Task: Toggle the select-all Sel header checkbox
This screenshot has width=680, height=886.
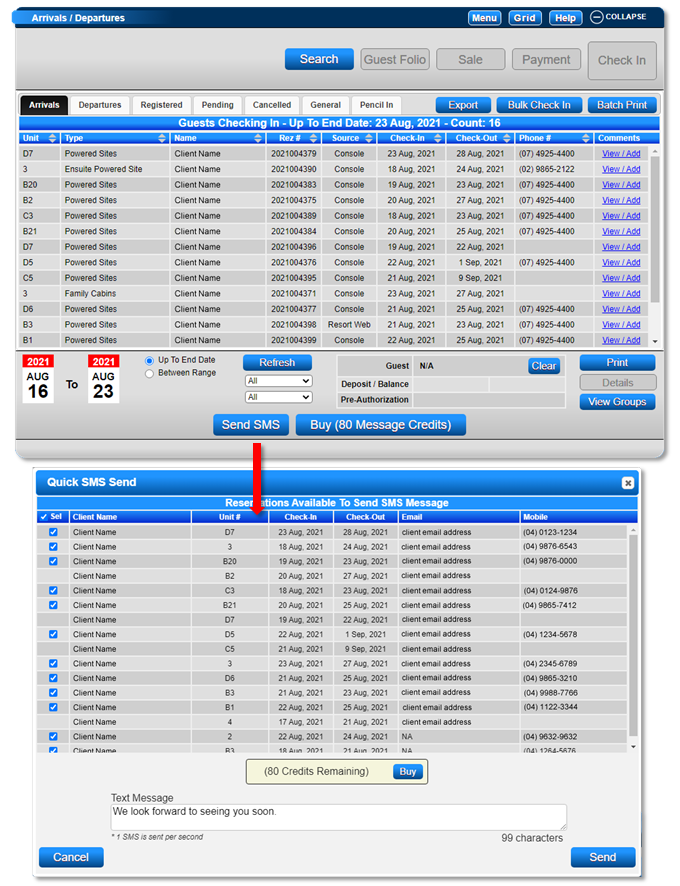Action: (44, 516)
